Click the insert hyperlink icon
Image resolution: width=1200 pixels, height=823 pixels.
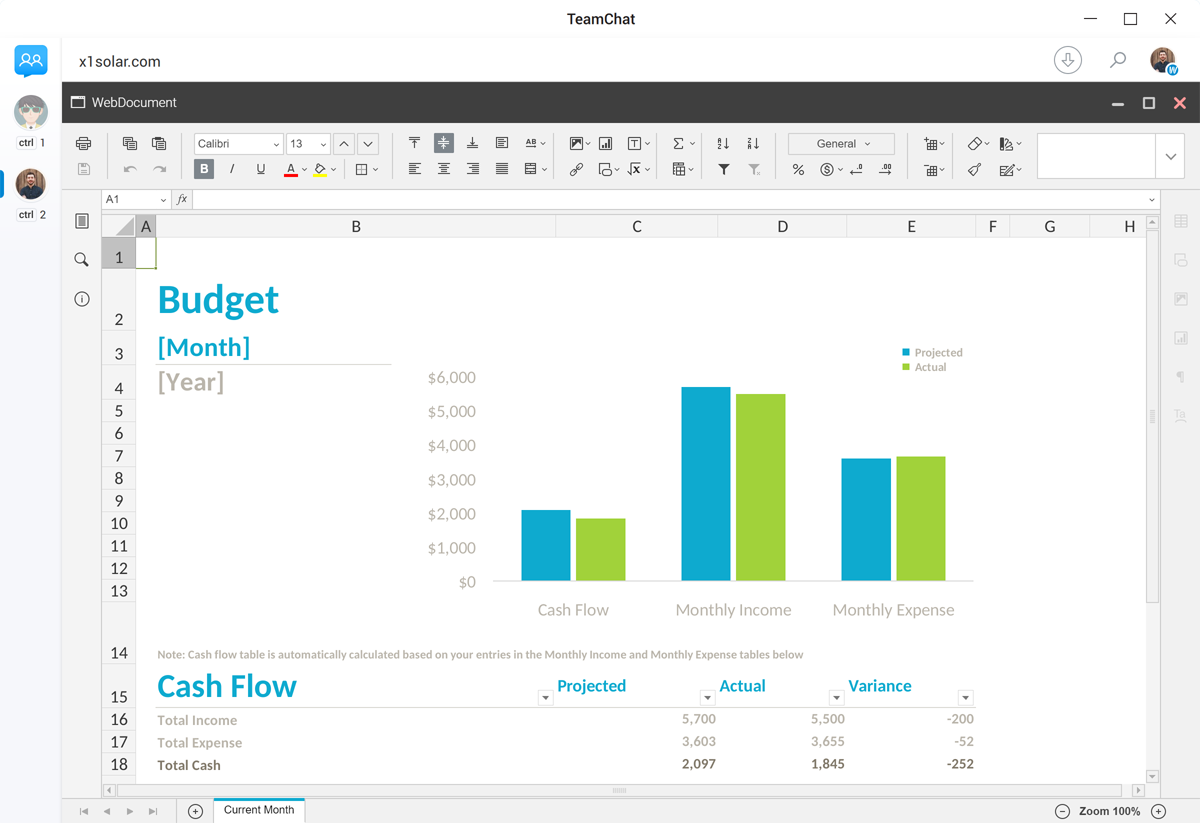pos(576,170)
